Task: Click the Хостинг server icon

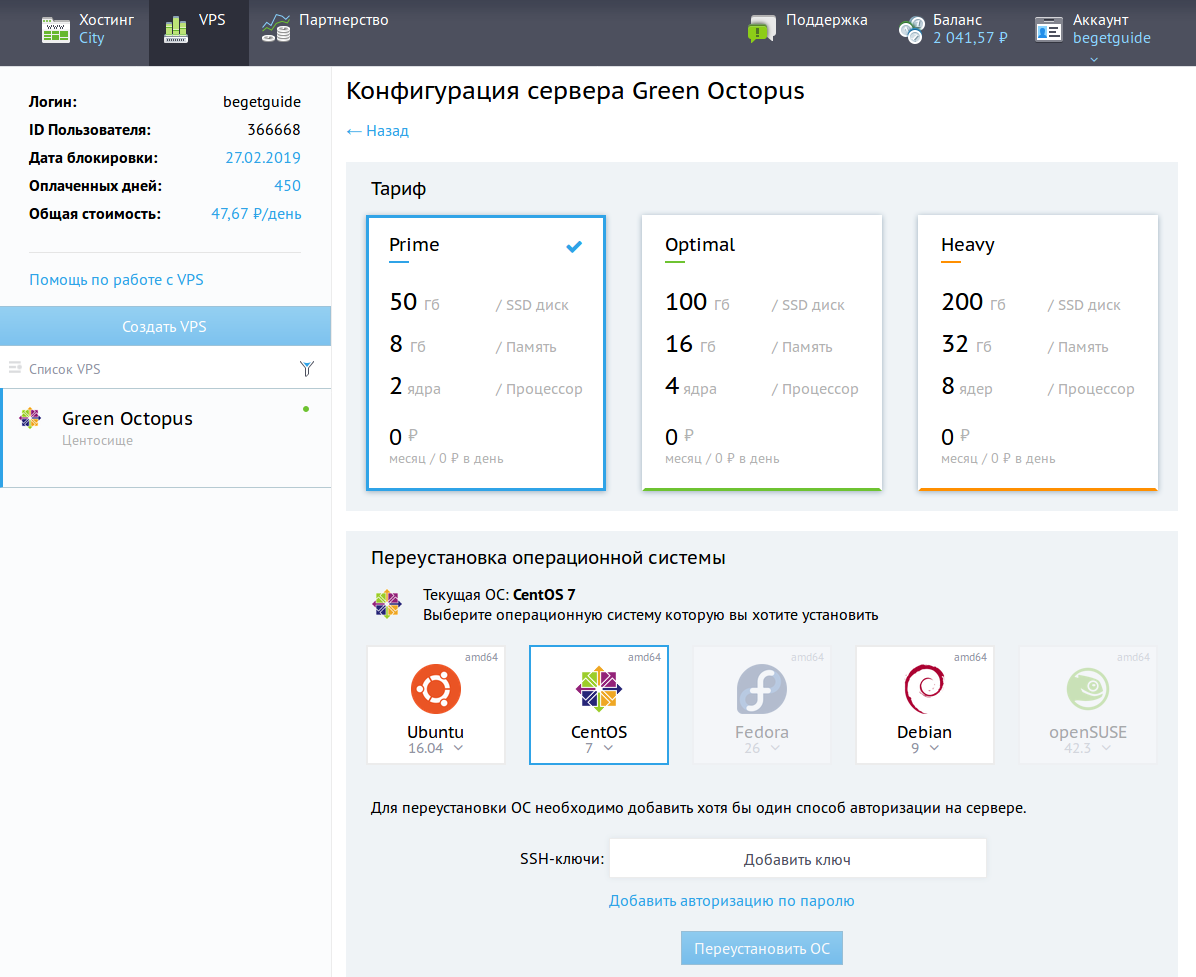Action: [x=56, y=29]
